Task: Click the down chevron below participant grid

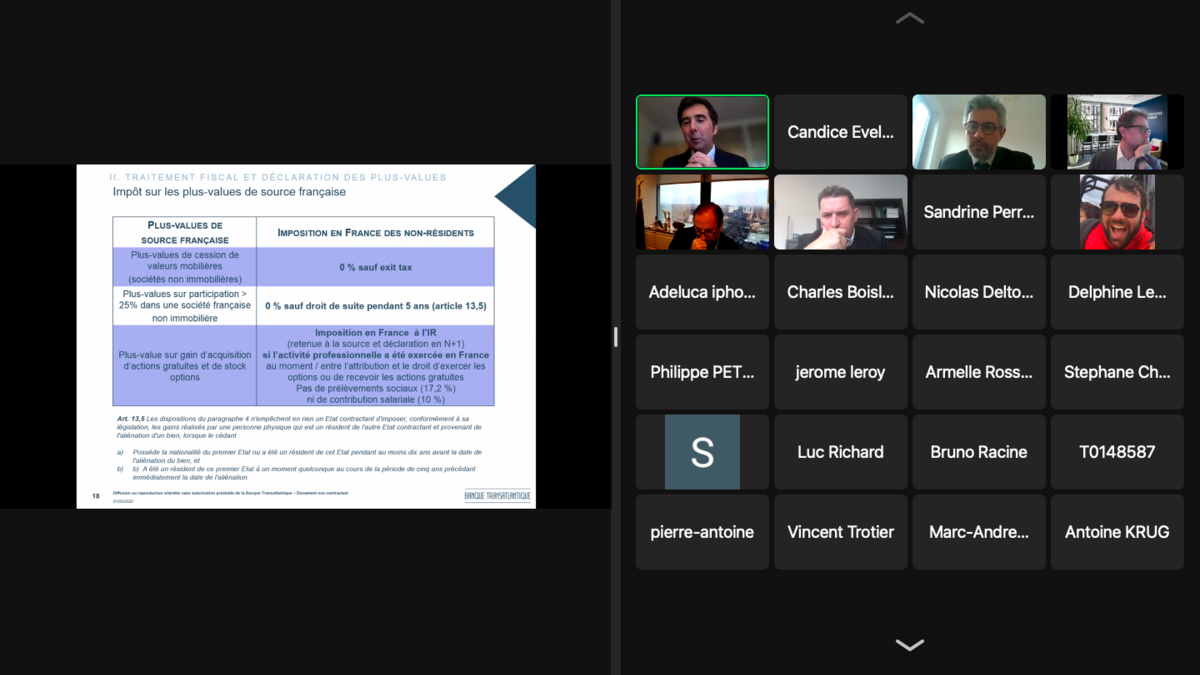Action: [909, 645]
